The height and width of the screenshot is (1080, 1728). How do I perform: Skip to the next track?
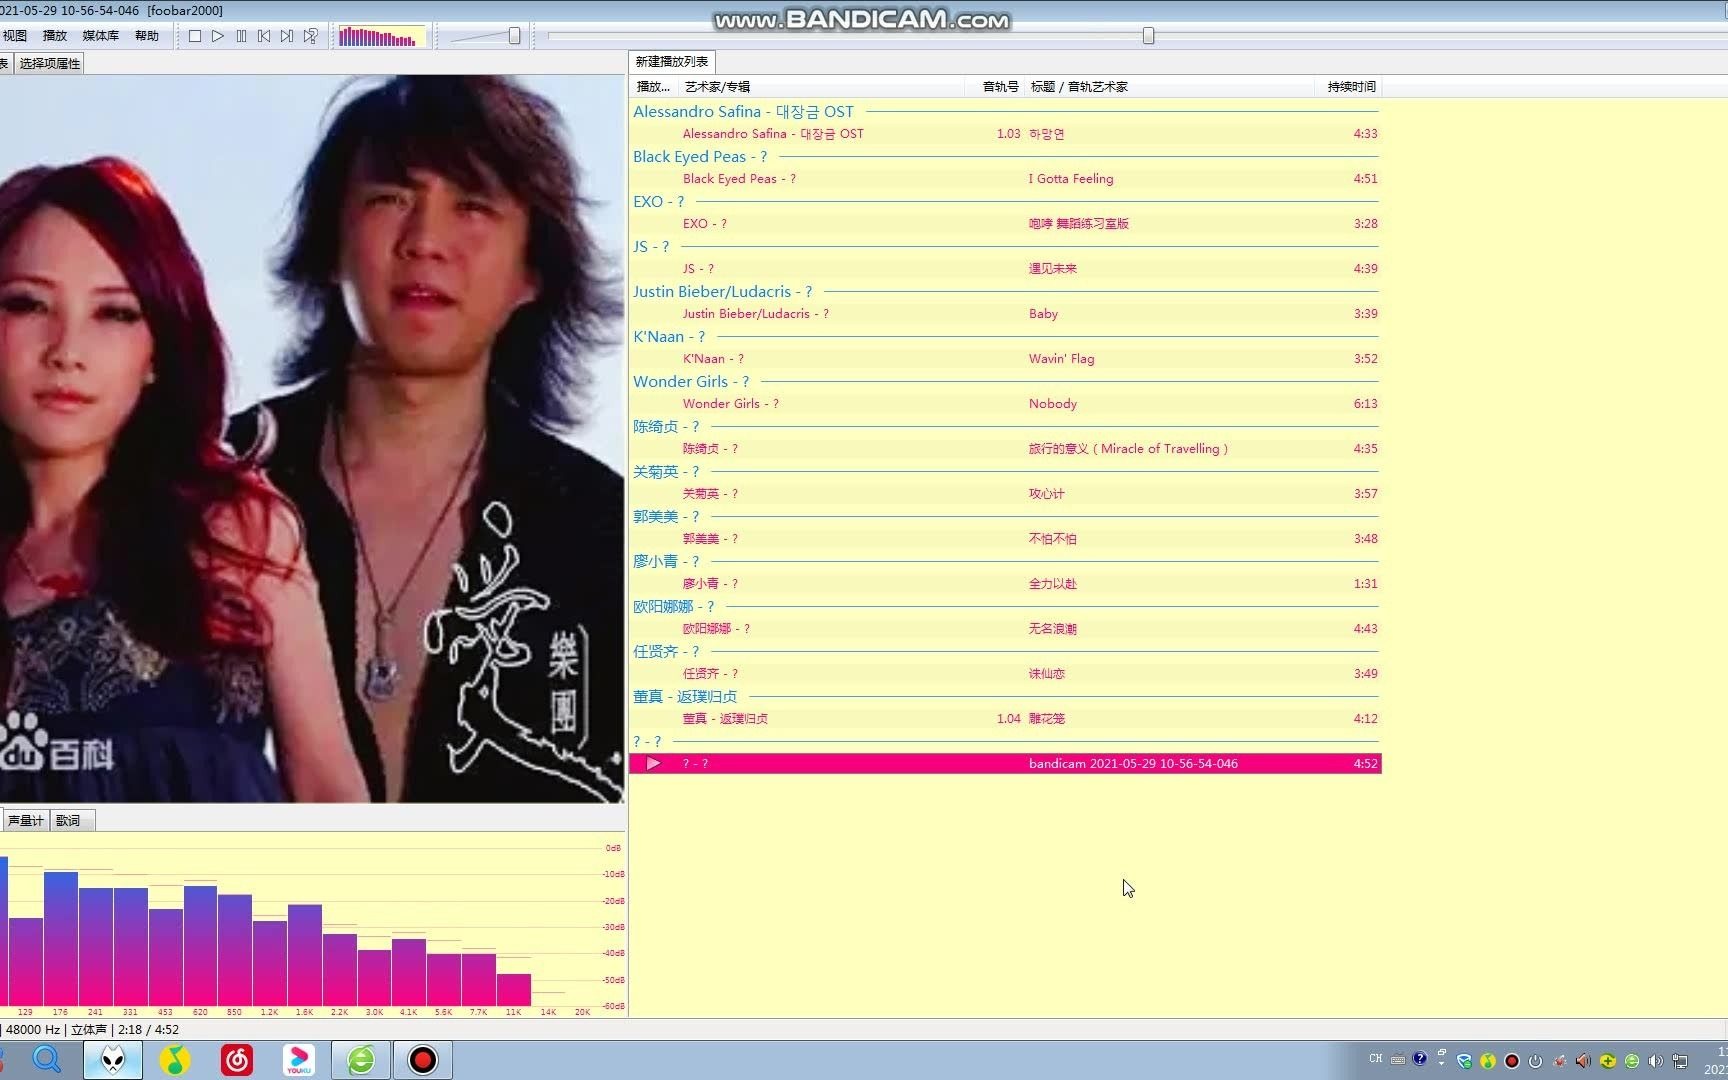click(x=287, y=36)
